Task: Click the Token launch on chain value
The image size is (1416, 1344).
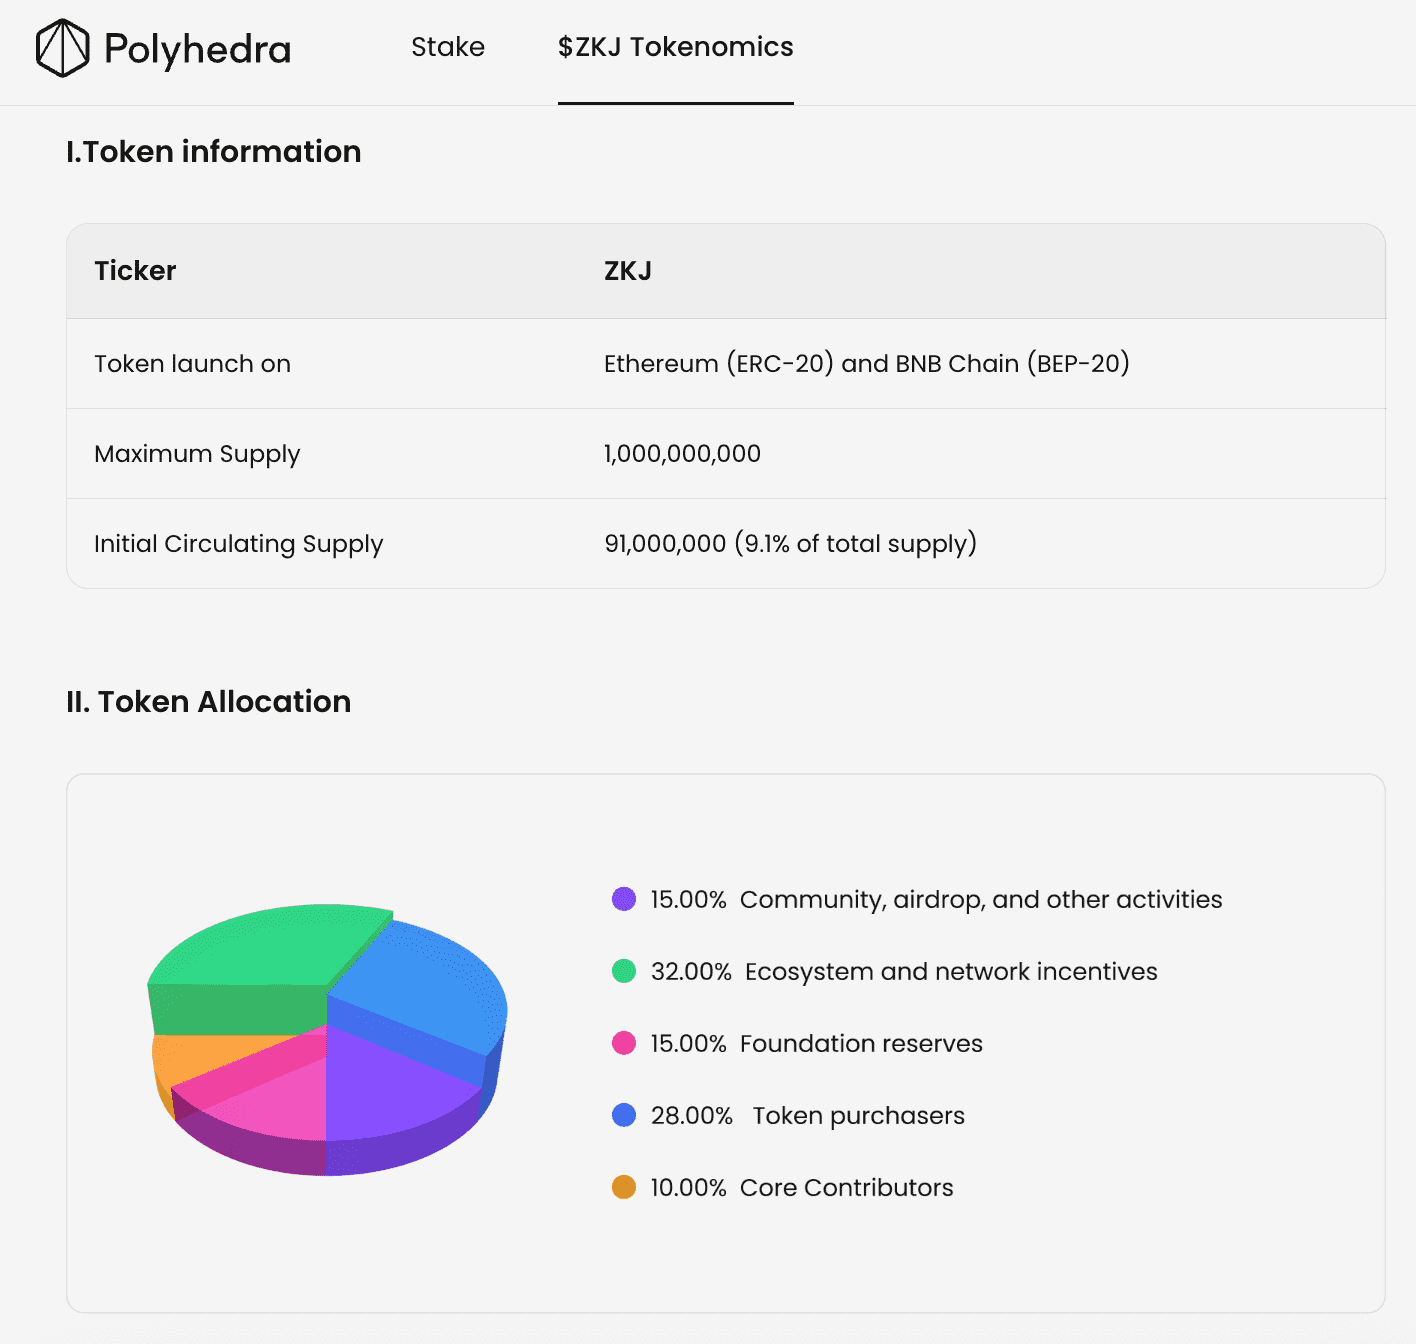Action: pos(867,364)
